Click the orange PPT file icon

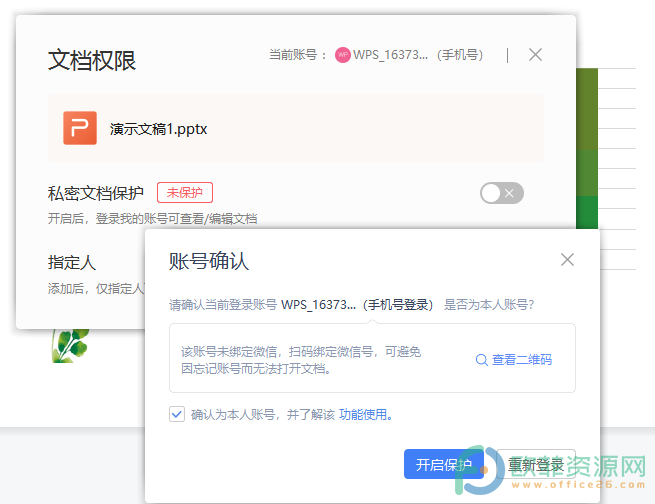pos(80,128)
